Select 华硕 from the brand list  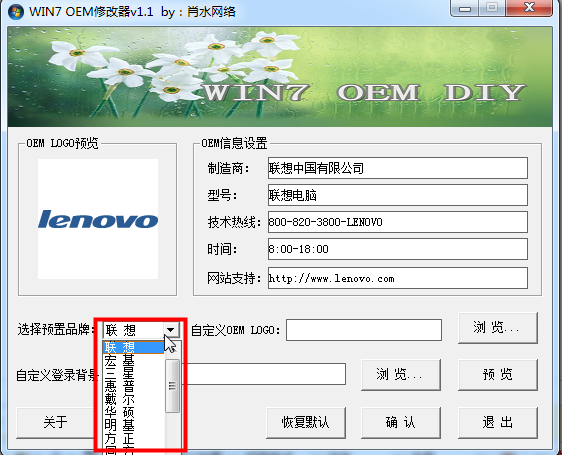[133, 412]
